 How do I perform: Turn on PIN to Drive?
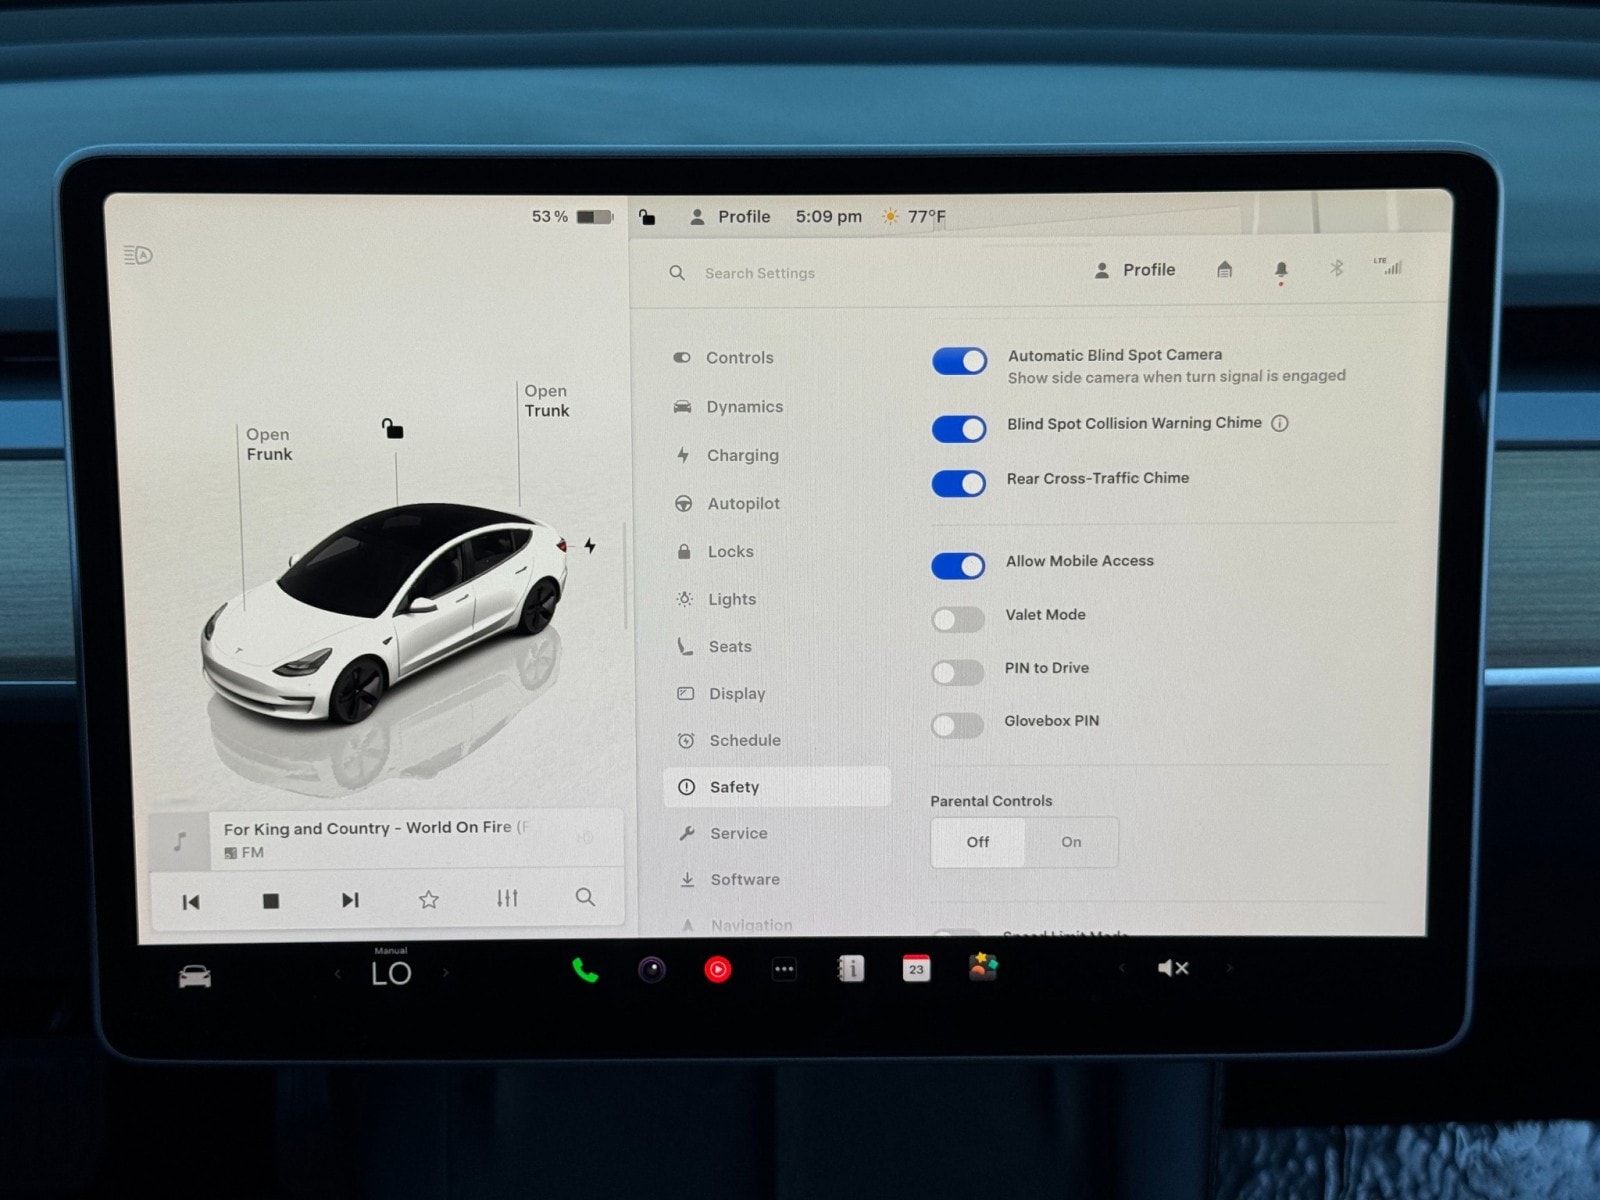[x=958, y=673]
